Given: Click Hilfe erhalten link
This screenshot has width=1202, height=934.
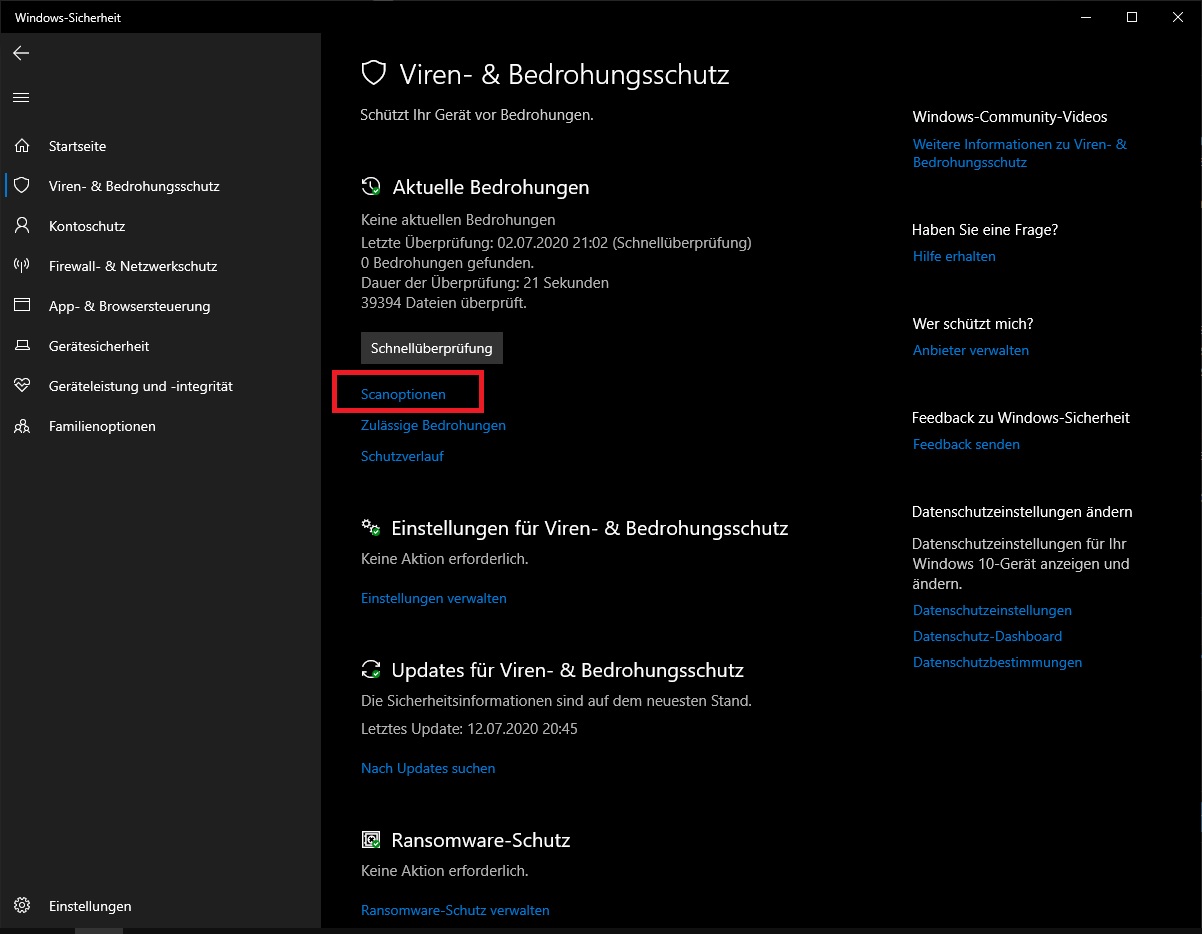Looking at the screenshot, I should point(954,256).
